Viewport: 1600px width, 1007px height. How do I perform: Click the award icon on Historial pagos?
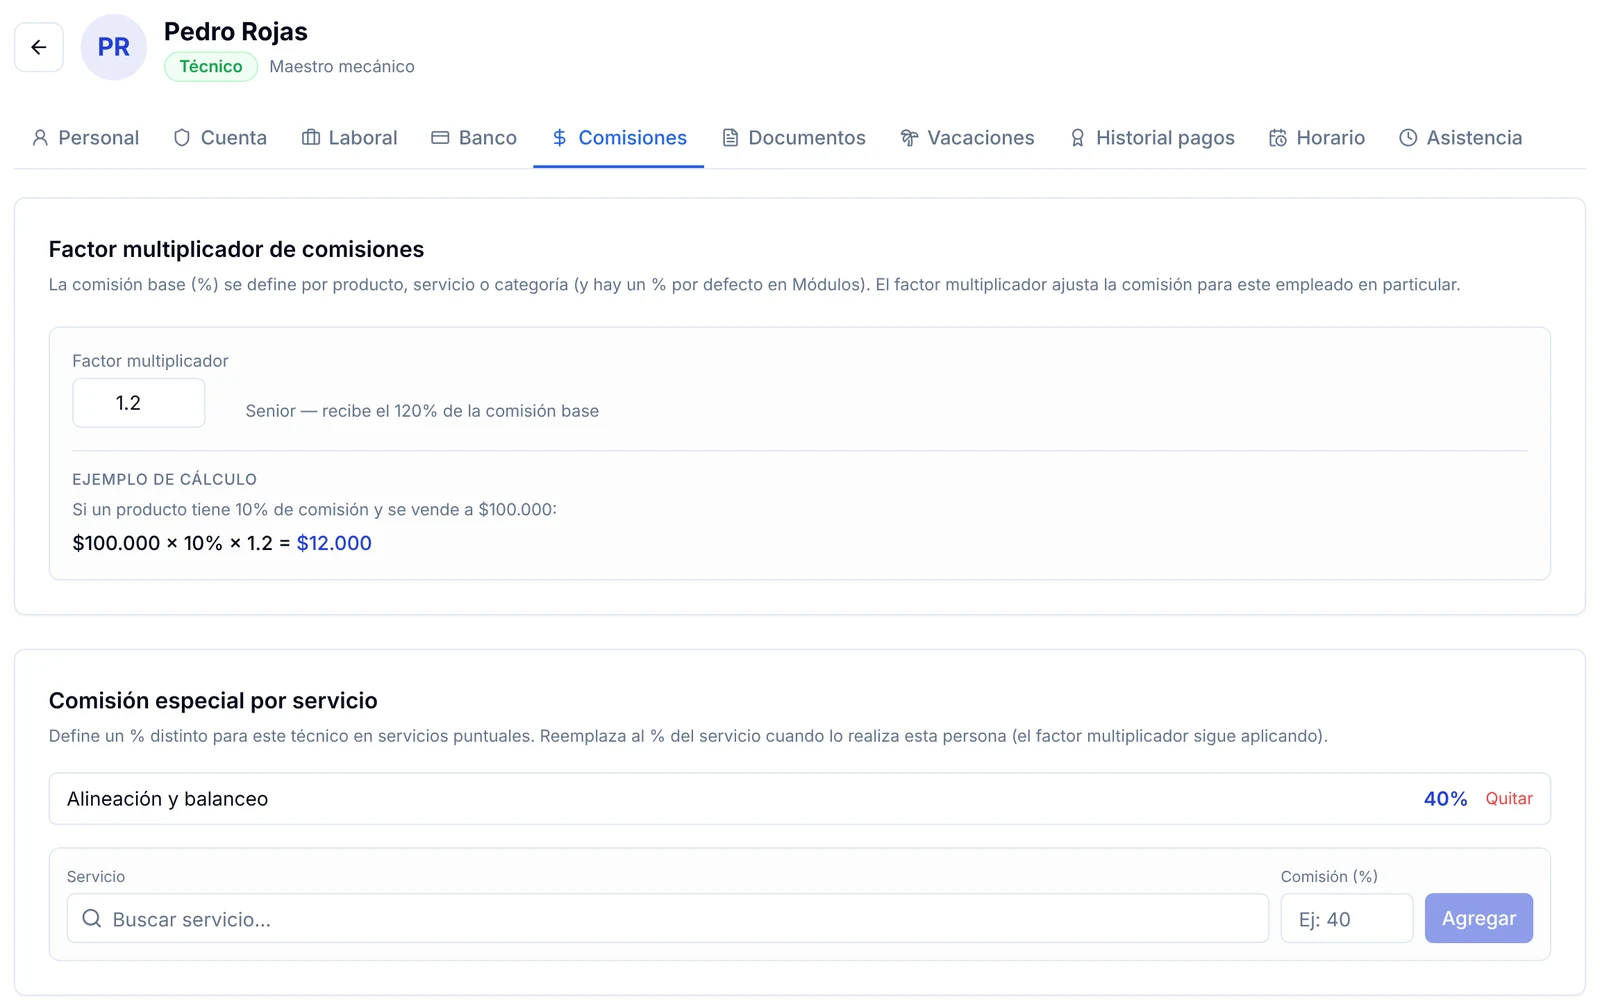[x=1077, y=138]
